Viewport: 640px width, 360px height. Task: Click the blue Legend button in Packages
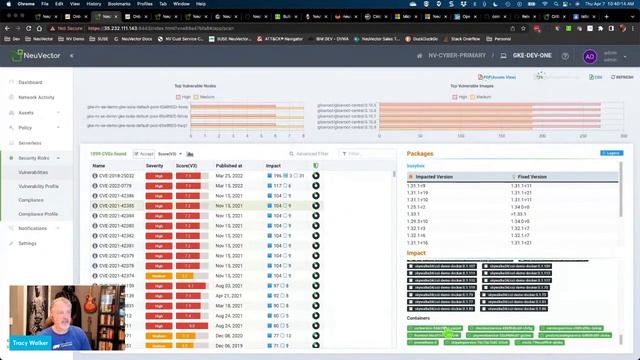click(x=611, y=153)
